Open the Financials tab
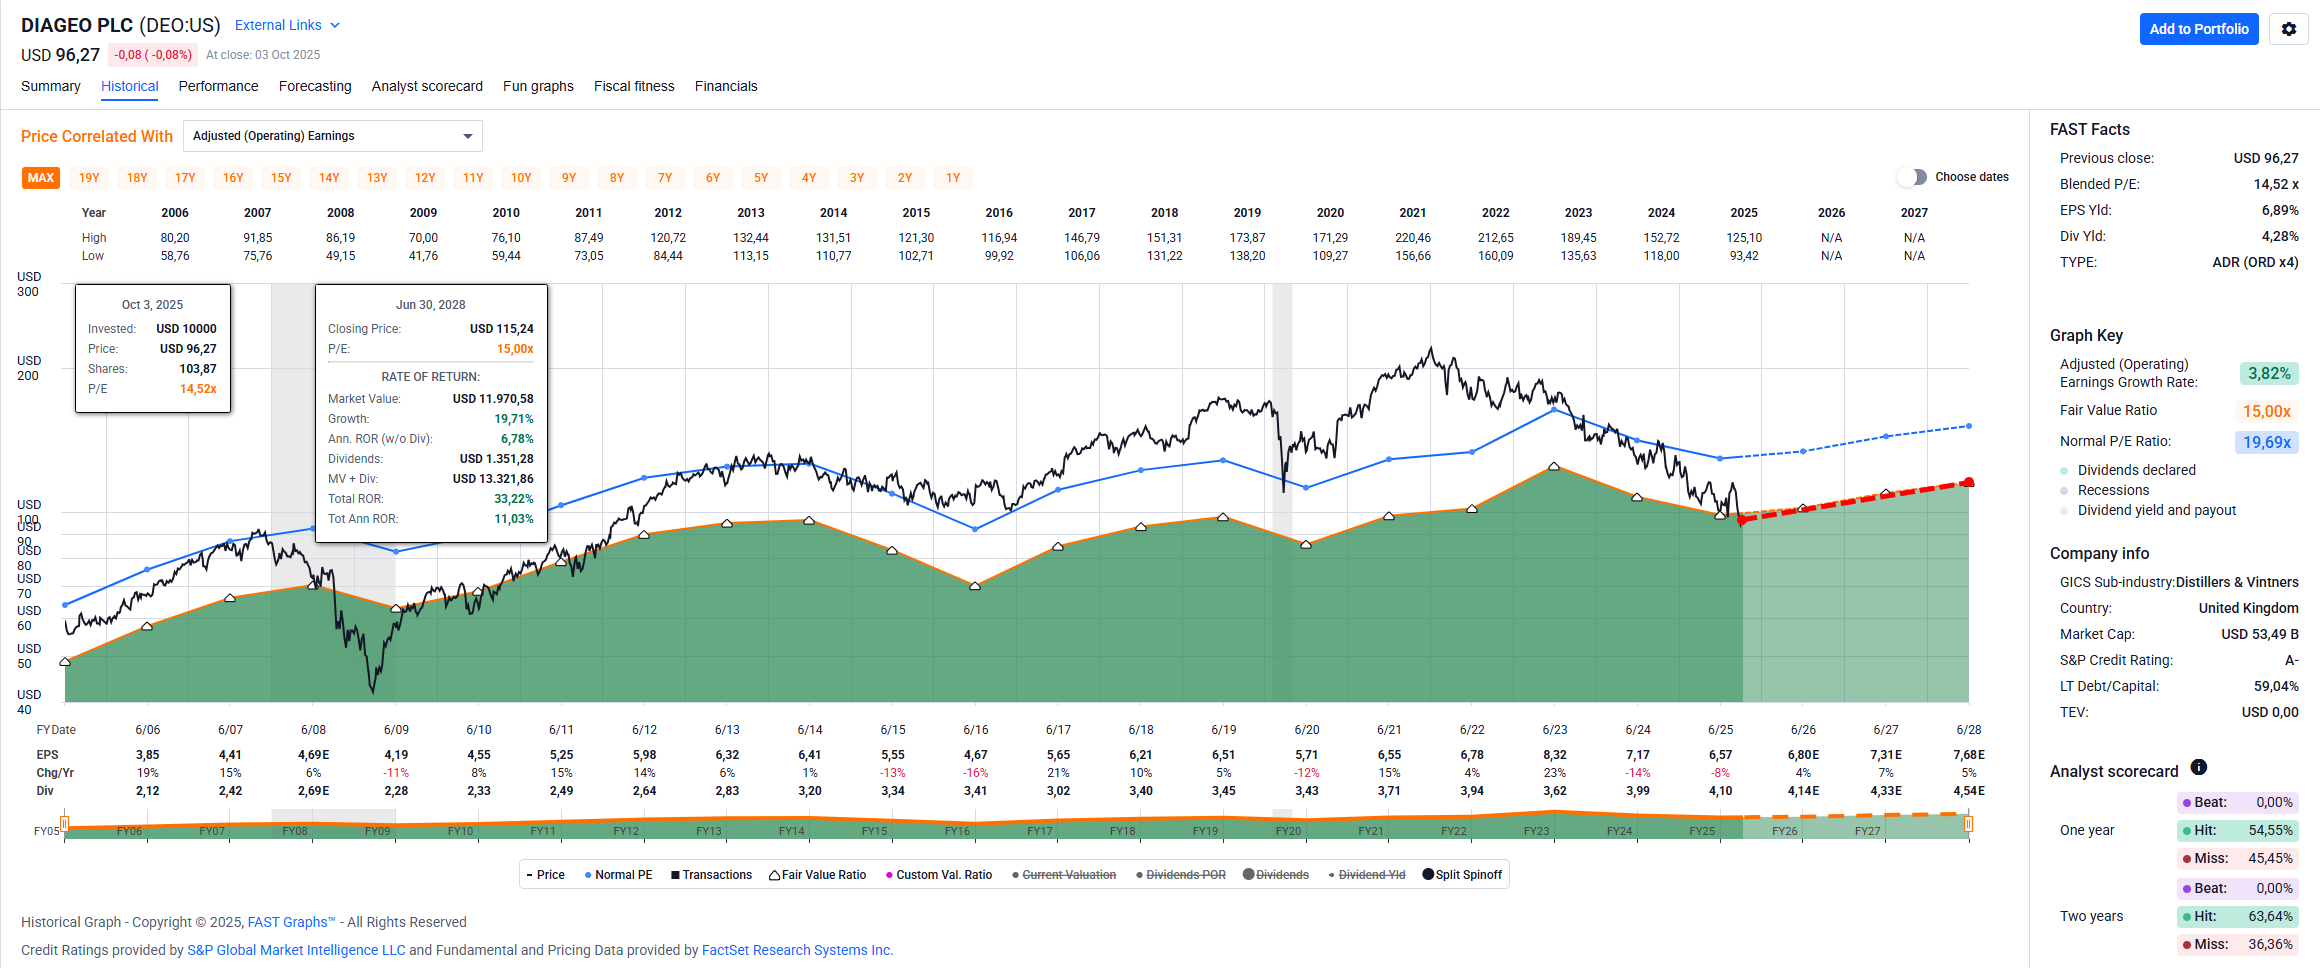2320x968 pixels. coord(726,86)
